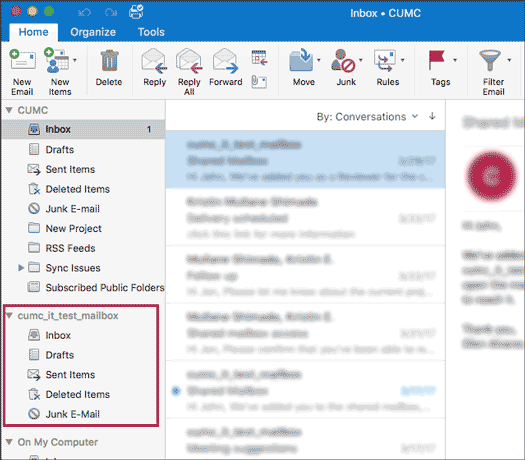Click the Forward envelope icon
This screenshot has width=525, height=460.
[225, 61]
